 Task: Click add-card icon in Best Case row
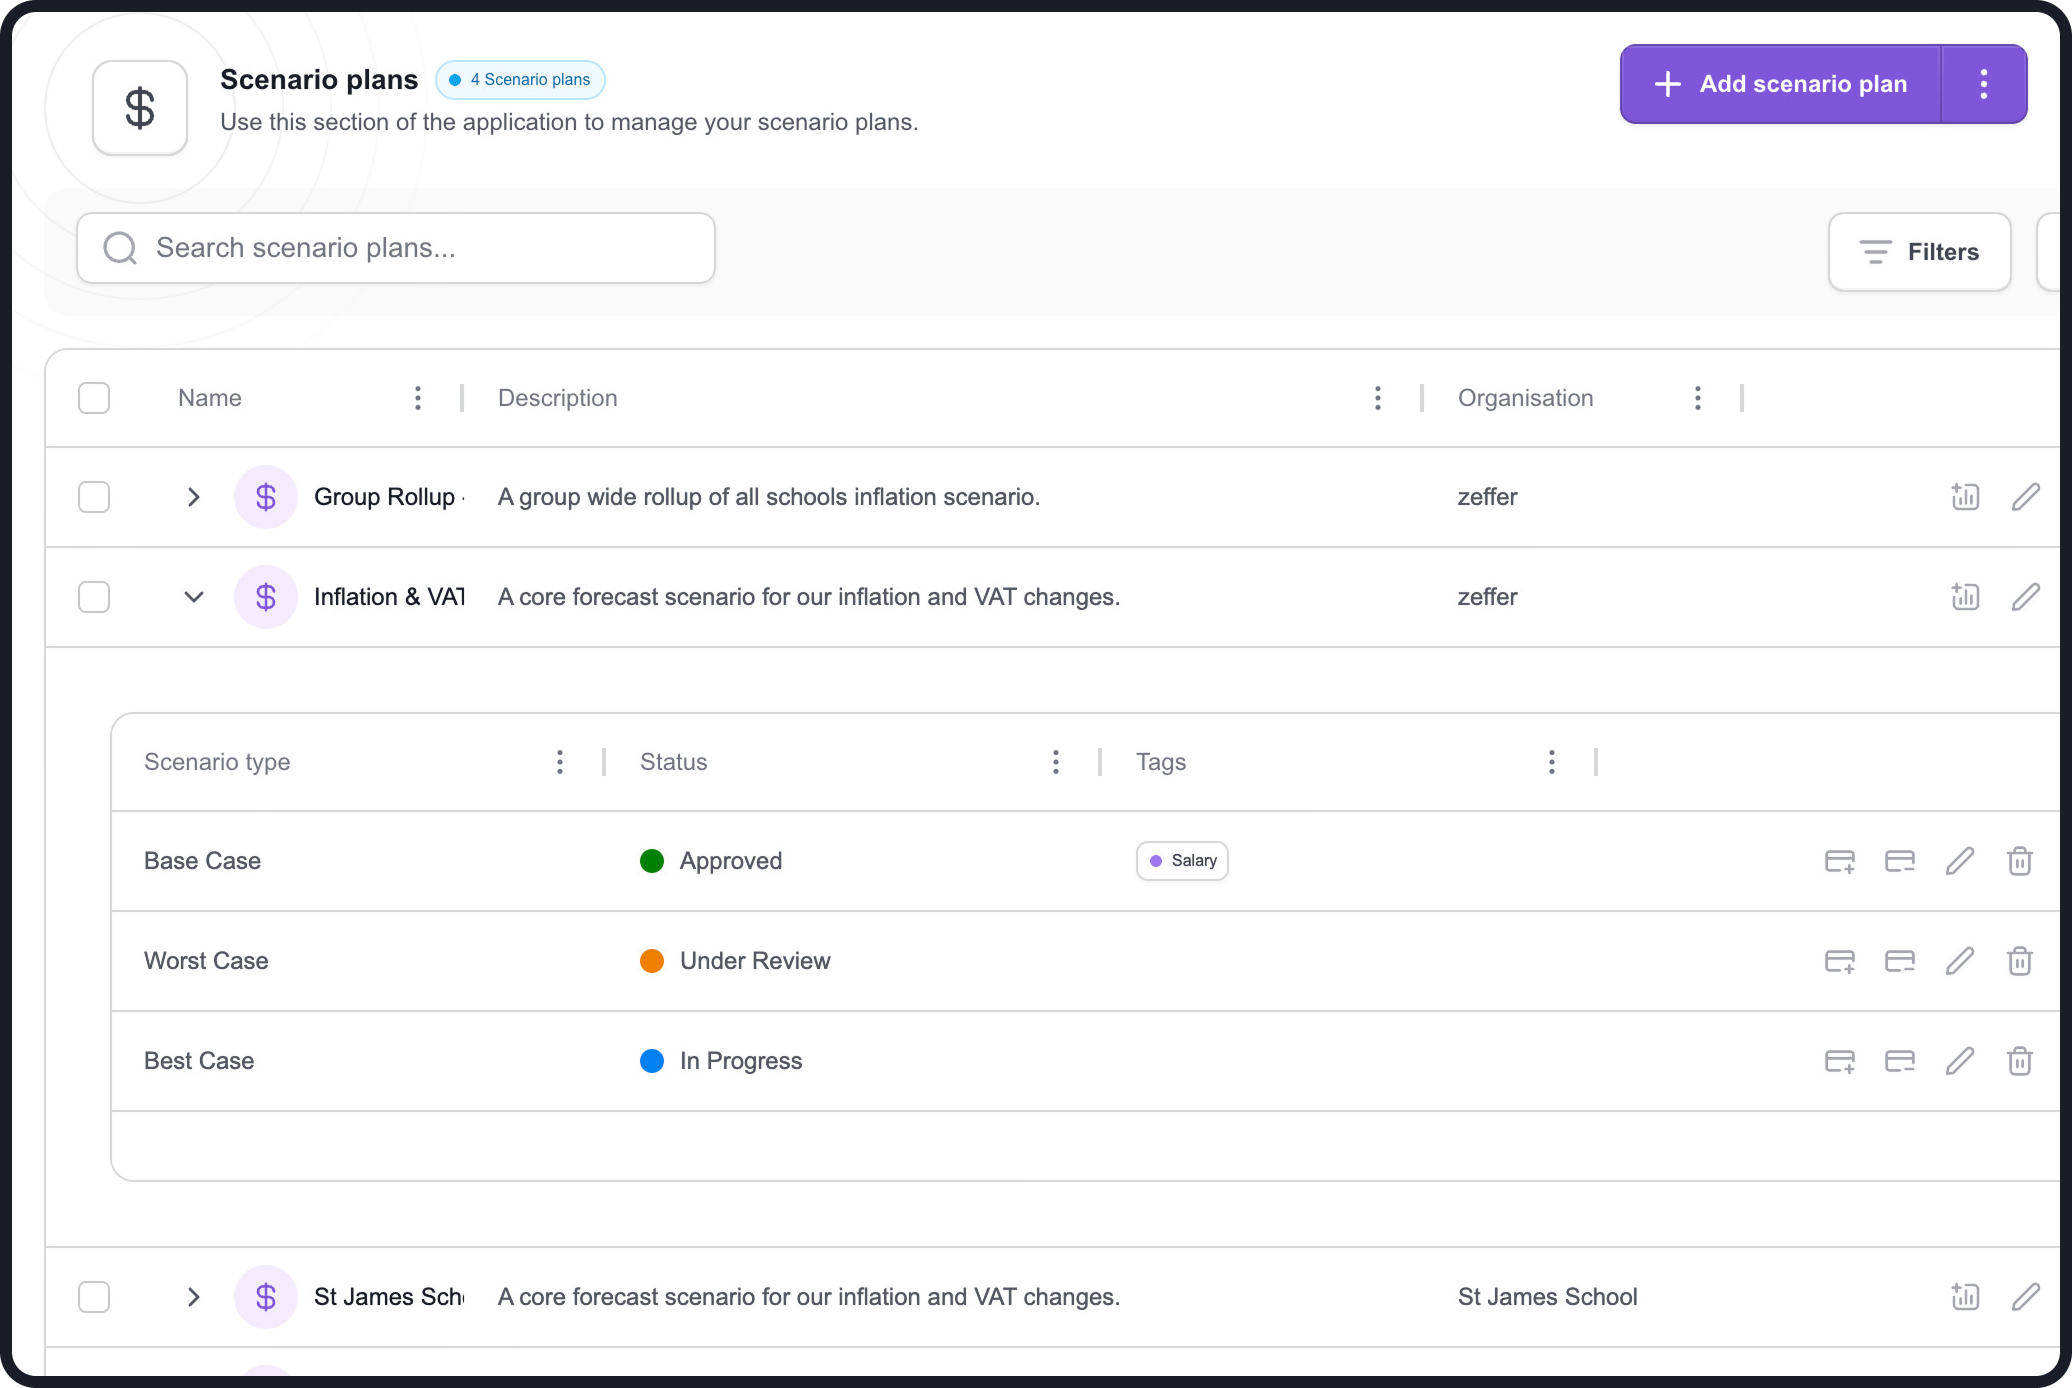1840,1061
